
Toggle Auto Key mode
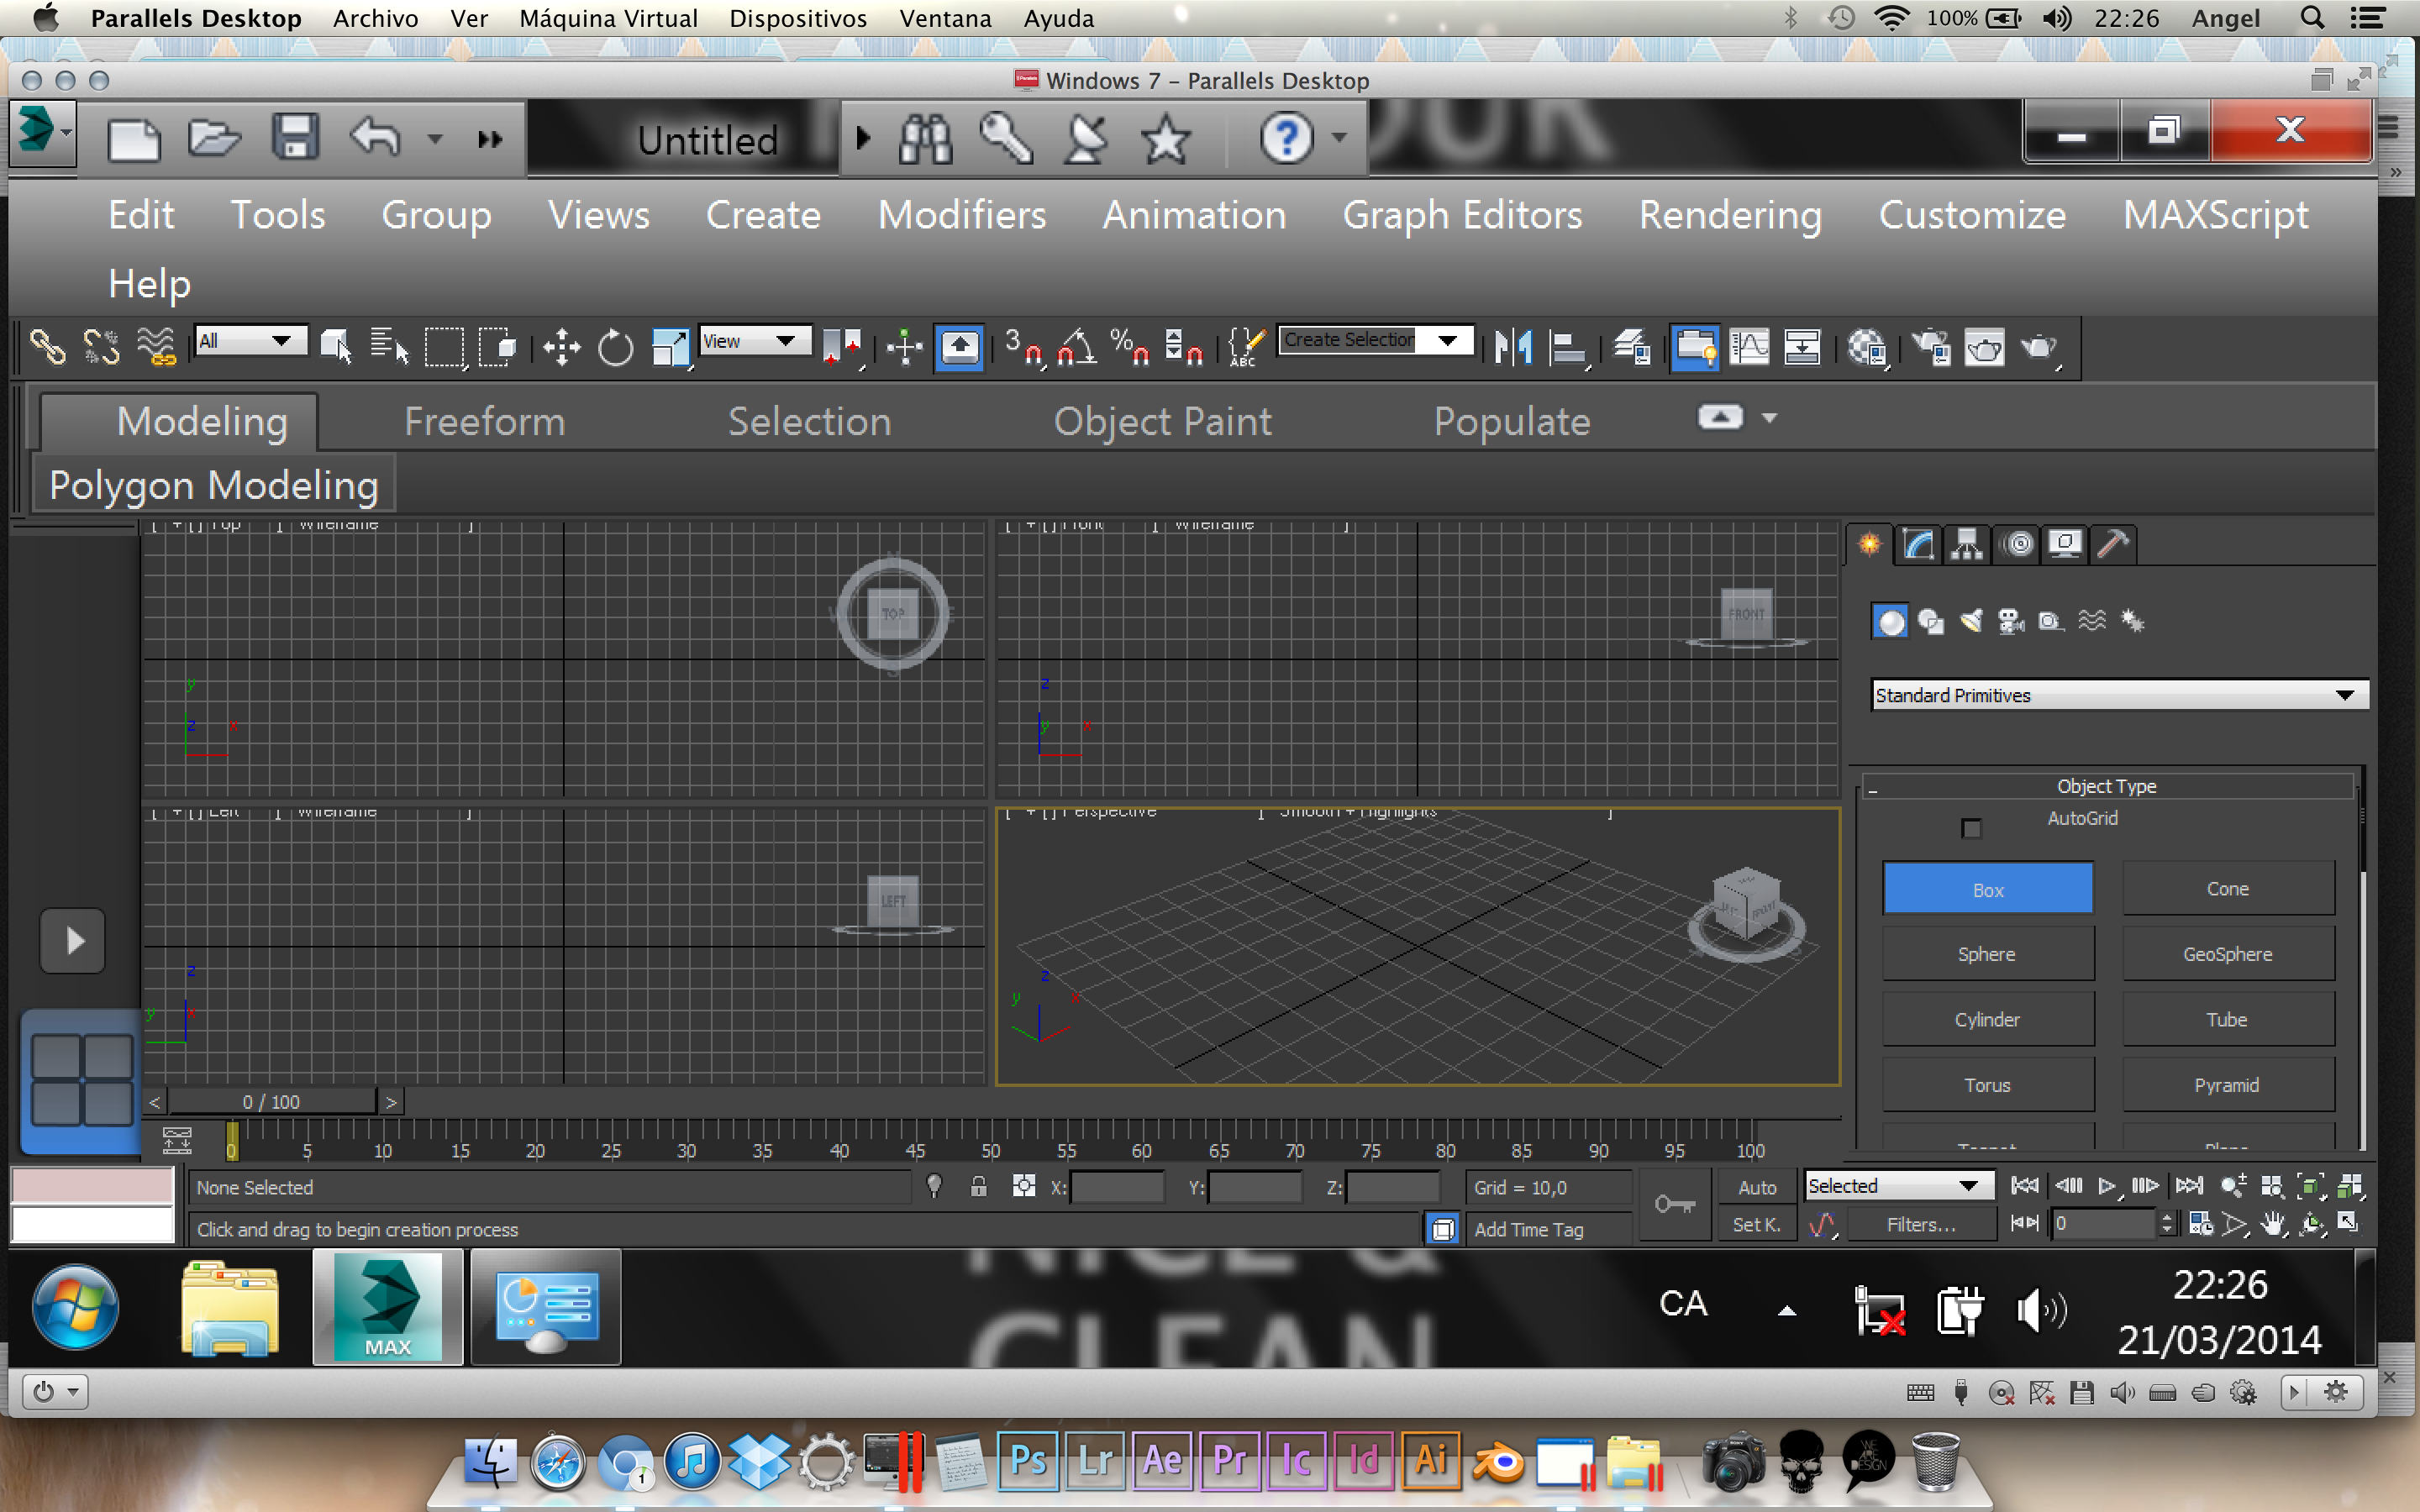click(1756, 1187)
